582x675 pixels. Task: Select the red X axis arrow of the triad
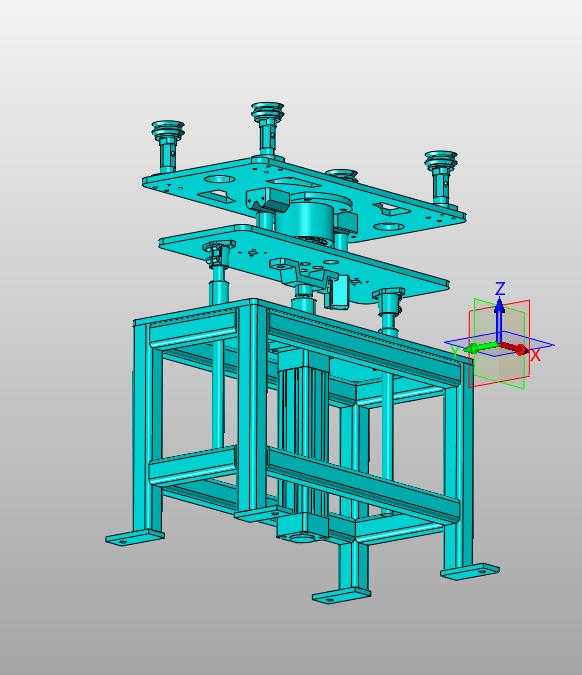click(514, 348)
